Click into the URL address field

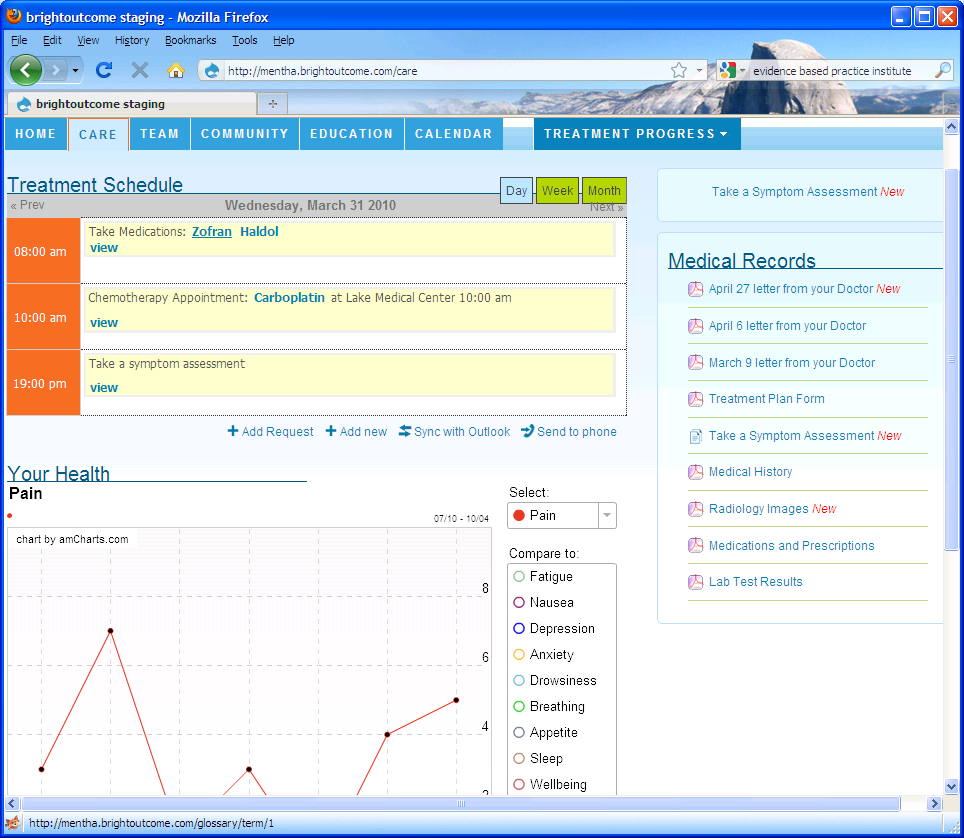(448, 71)
